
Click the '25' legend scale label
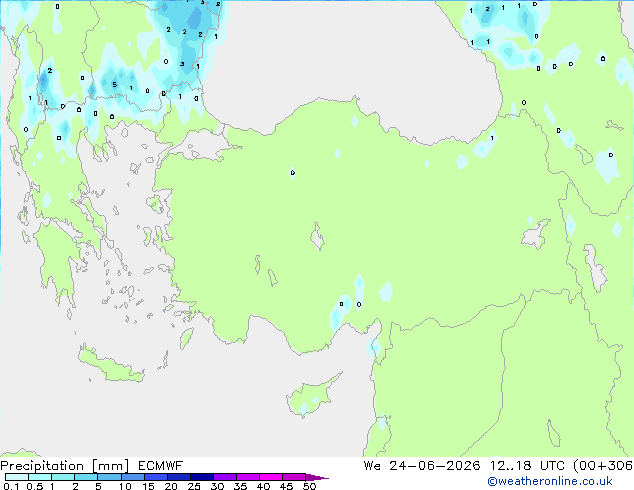coord(194,486)
